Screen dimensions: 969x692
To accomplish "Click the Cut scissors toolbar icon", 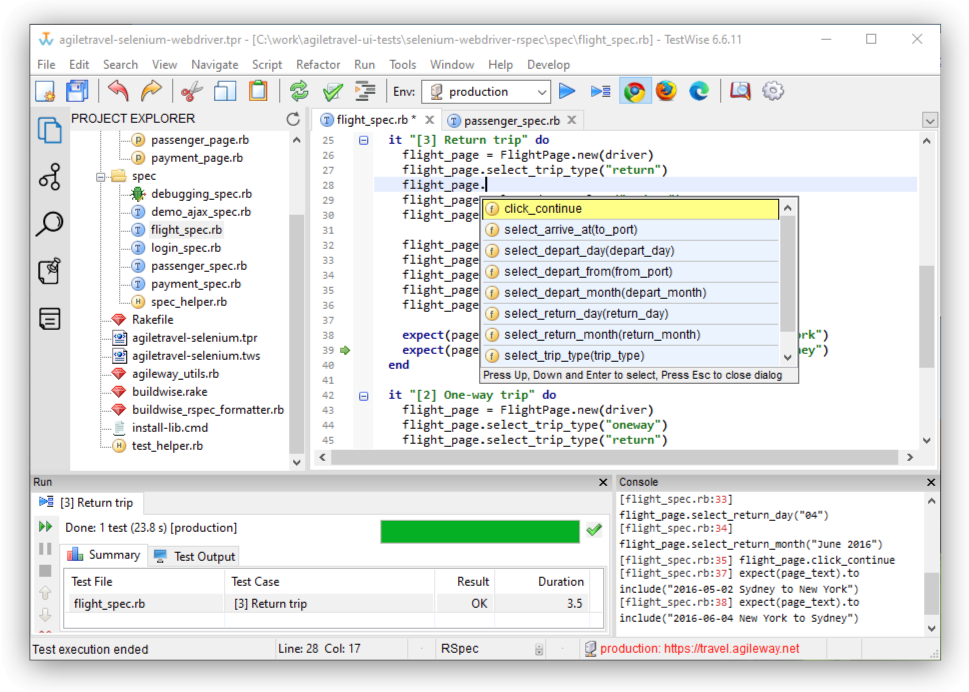I will (191, 92).
